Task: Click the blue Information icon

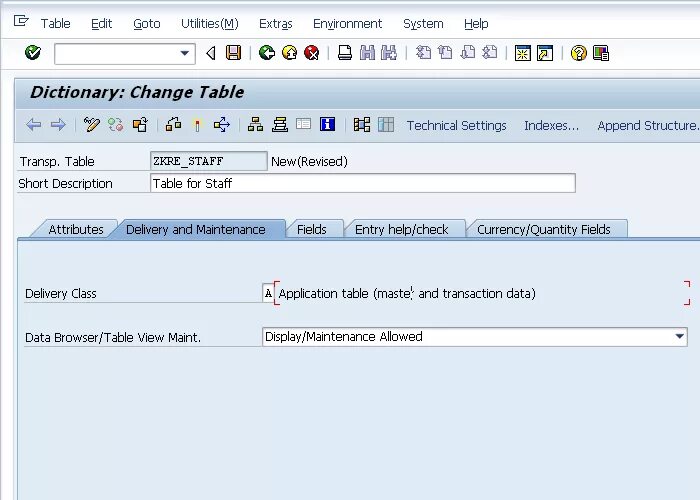Action: coord(327,124)
